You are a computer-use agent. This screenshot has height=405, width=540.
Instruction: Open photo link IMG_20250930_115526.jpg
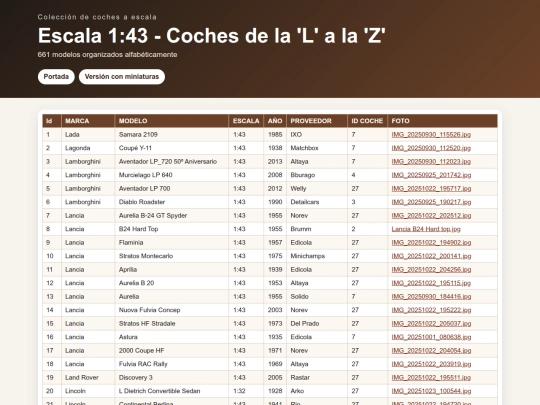coord(431,135)
